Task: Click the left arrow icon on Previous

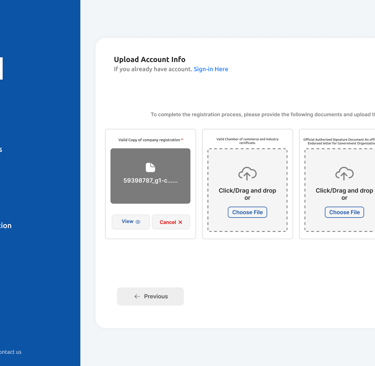Action: point(137,296)
